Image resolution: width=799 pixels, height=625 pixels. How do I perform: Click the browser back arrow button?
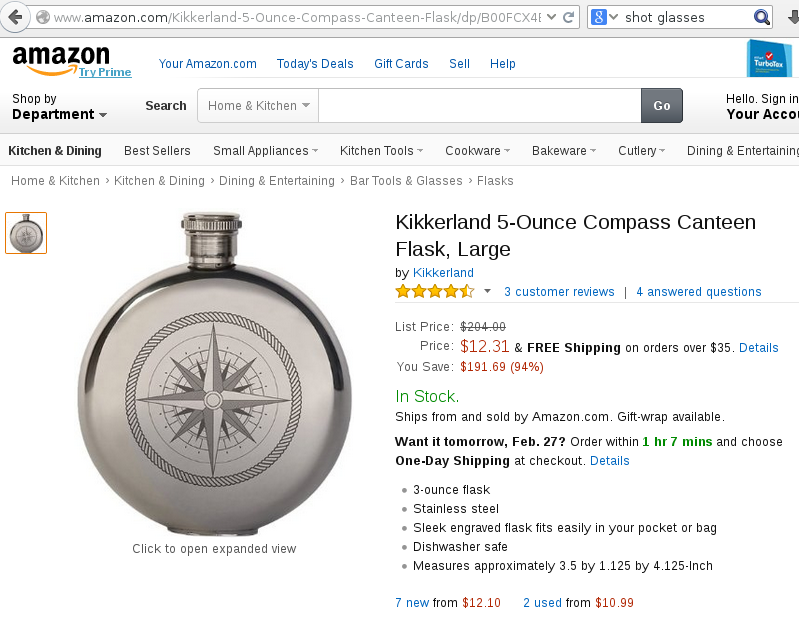14,17
